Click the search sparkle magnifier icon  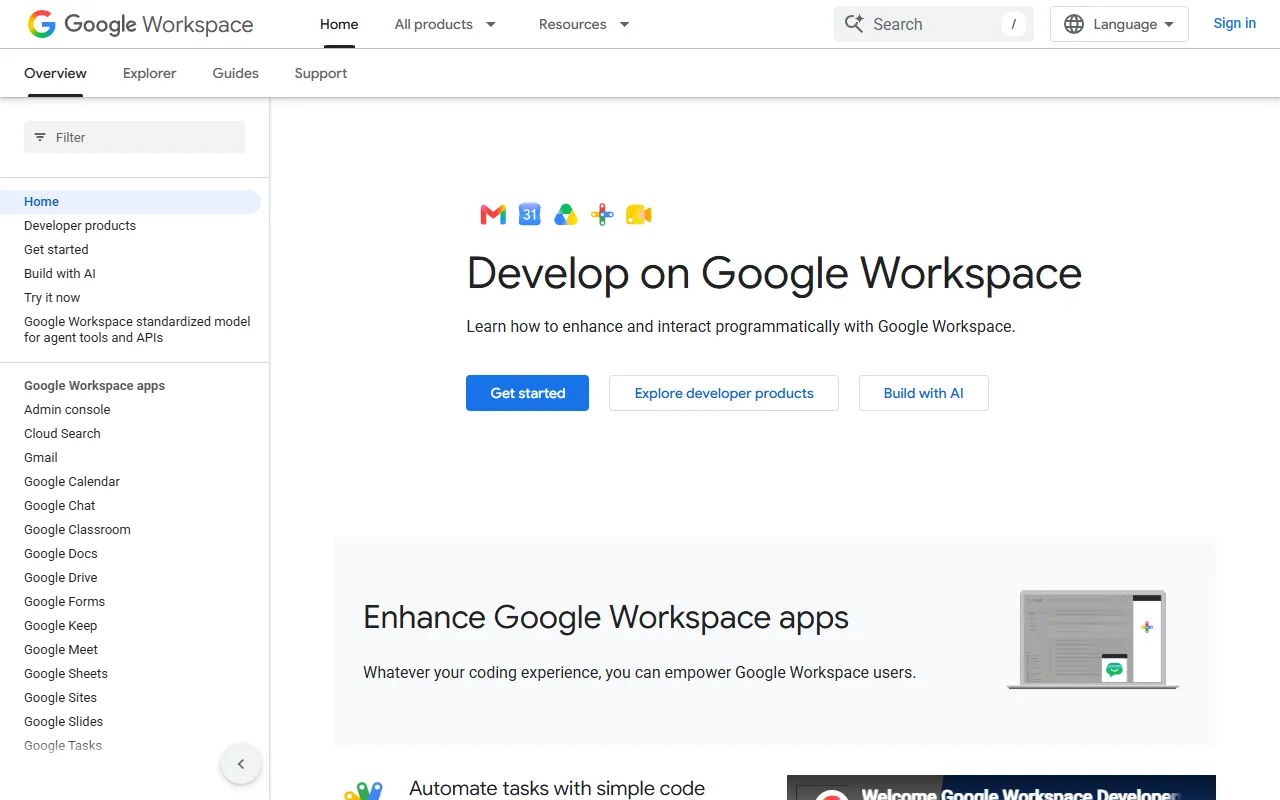coord(854,24)
